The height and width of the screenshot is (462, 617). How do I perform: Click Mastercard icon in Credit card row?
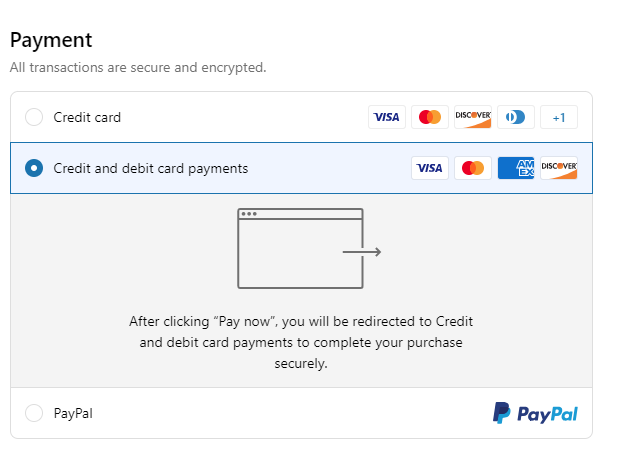pyautogui.click(x=430, y=117)
